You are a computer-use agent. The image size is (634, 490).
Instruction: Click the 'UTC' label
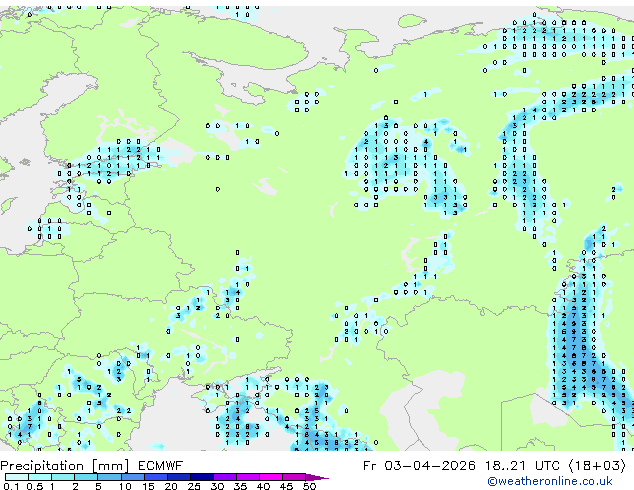point(549,466)
